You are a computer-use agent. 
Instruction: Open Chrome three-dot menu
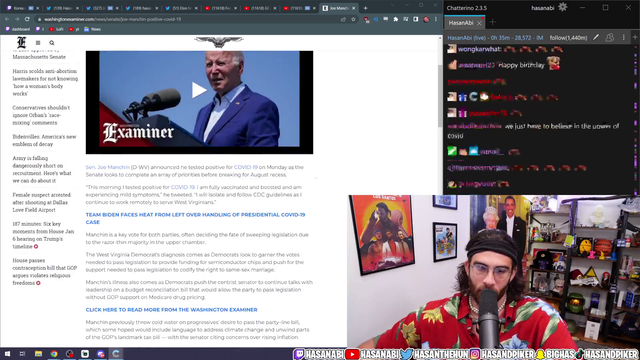tap(436, 19)
